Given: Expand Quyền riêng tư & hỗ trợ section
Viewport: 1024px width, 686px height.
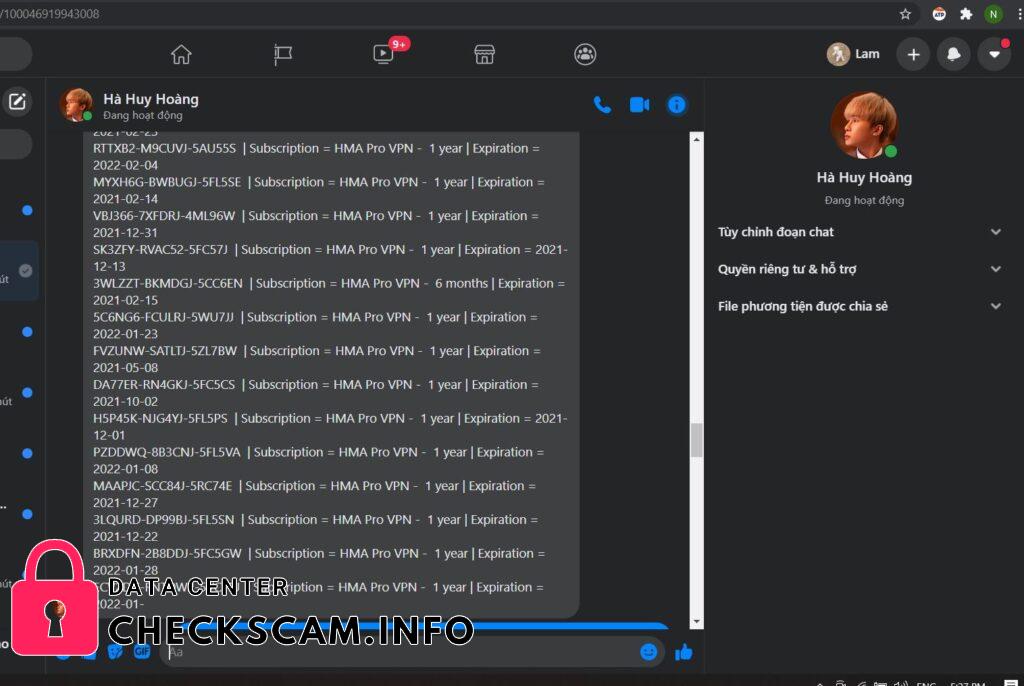Looking at the screenshot, I should (860, 269).
